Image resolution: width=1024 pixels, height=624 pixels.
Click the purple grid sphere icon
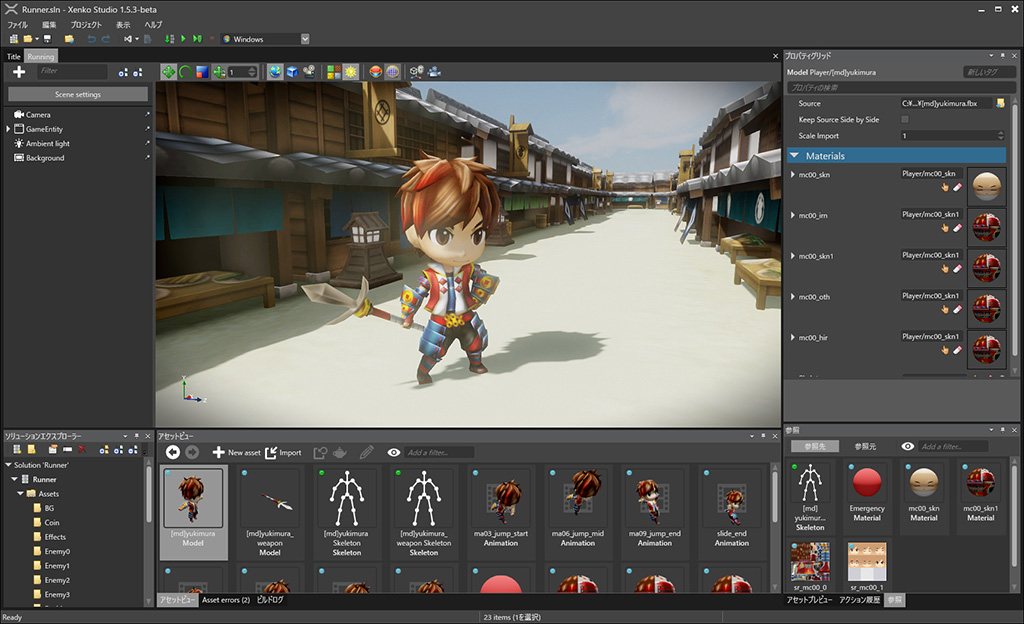pos(392,72)
